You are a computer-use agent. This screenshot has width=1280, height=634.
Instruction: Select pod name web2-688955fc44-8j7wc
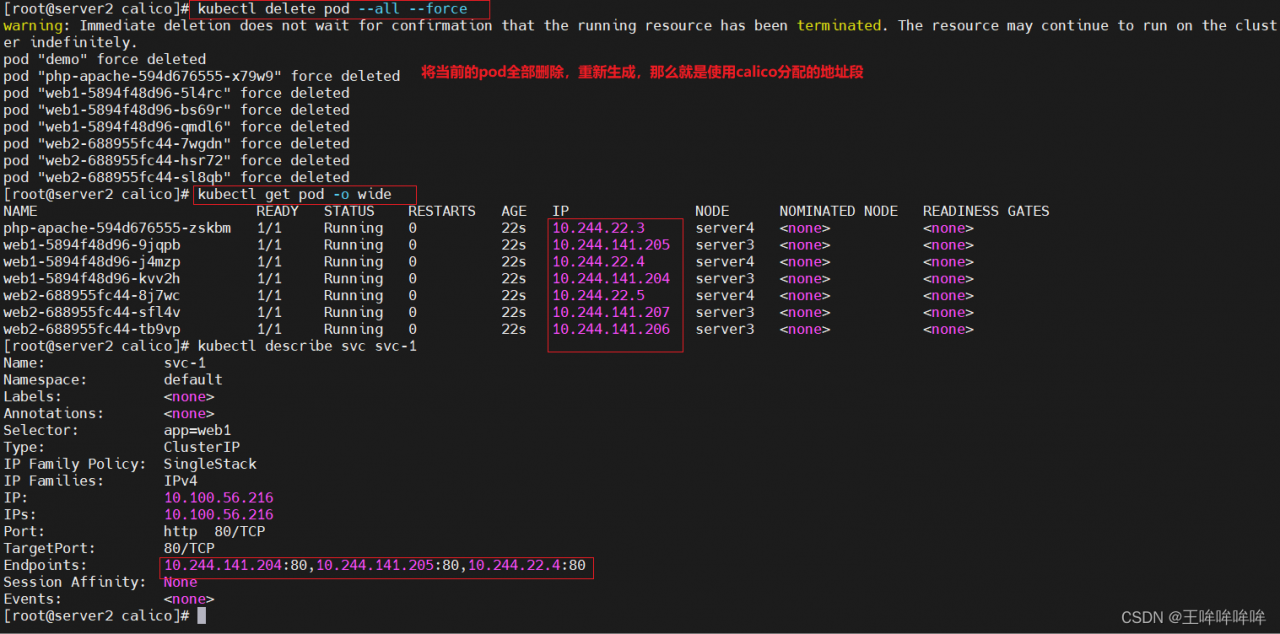point(92,295)
